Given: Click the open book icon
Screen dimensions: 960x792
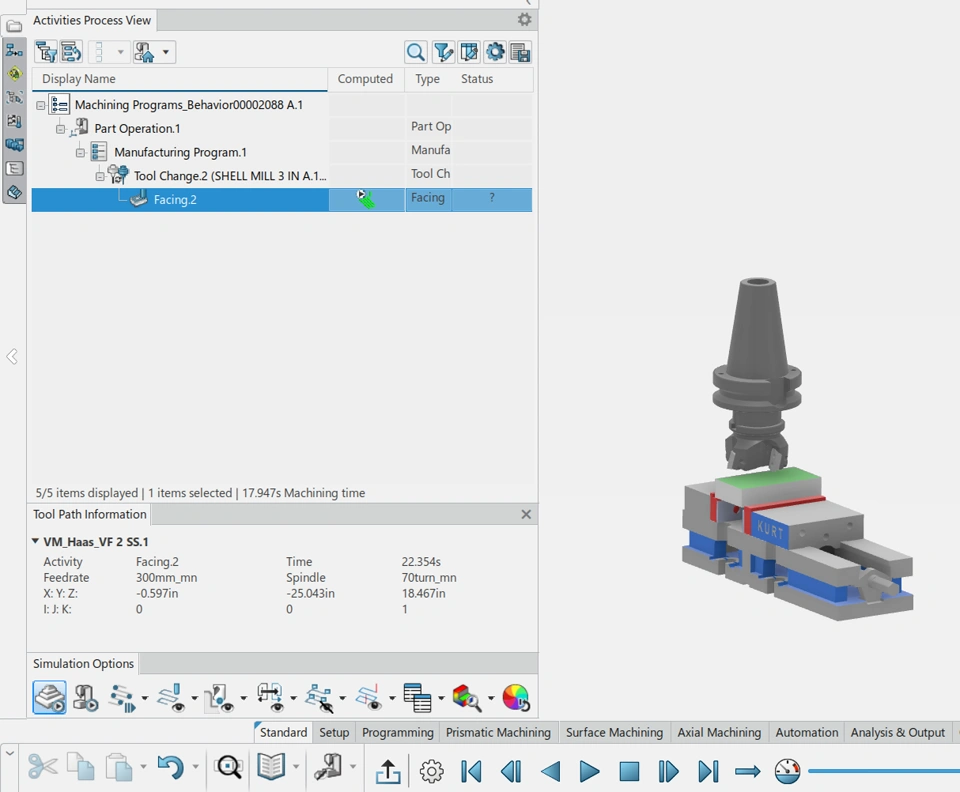Looking at the screenshot, I should pos(271,766).
